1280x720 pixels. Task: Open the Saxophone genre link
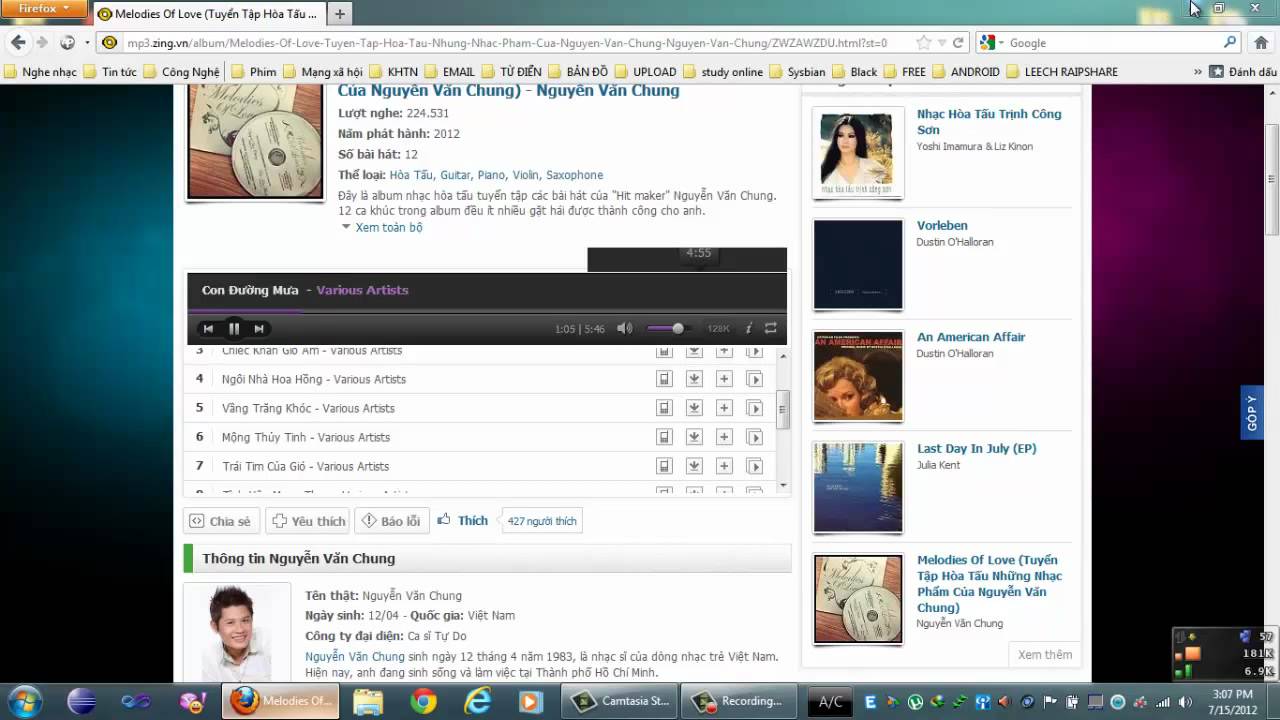pyautogui.click(x=574, y=175)
